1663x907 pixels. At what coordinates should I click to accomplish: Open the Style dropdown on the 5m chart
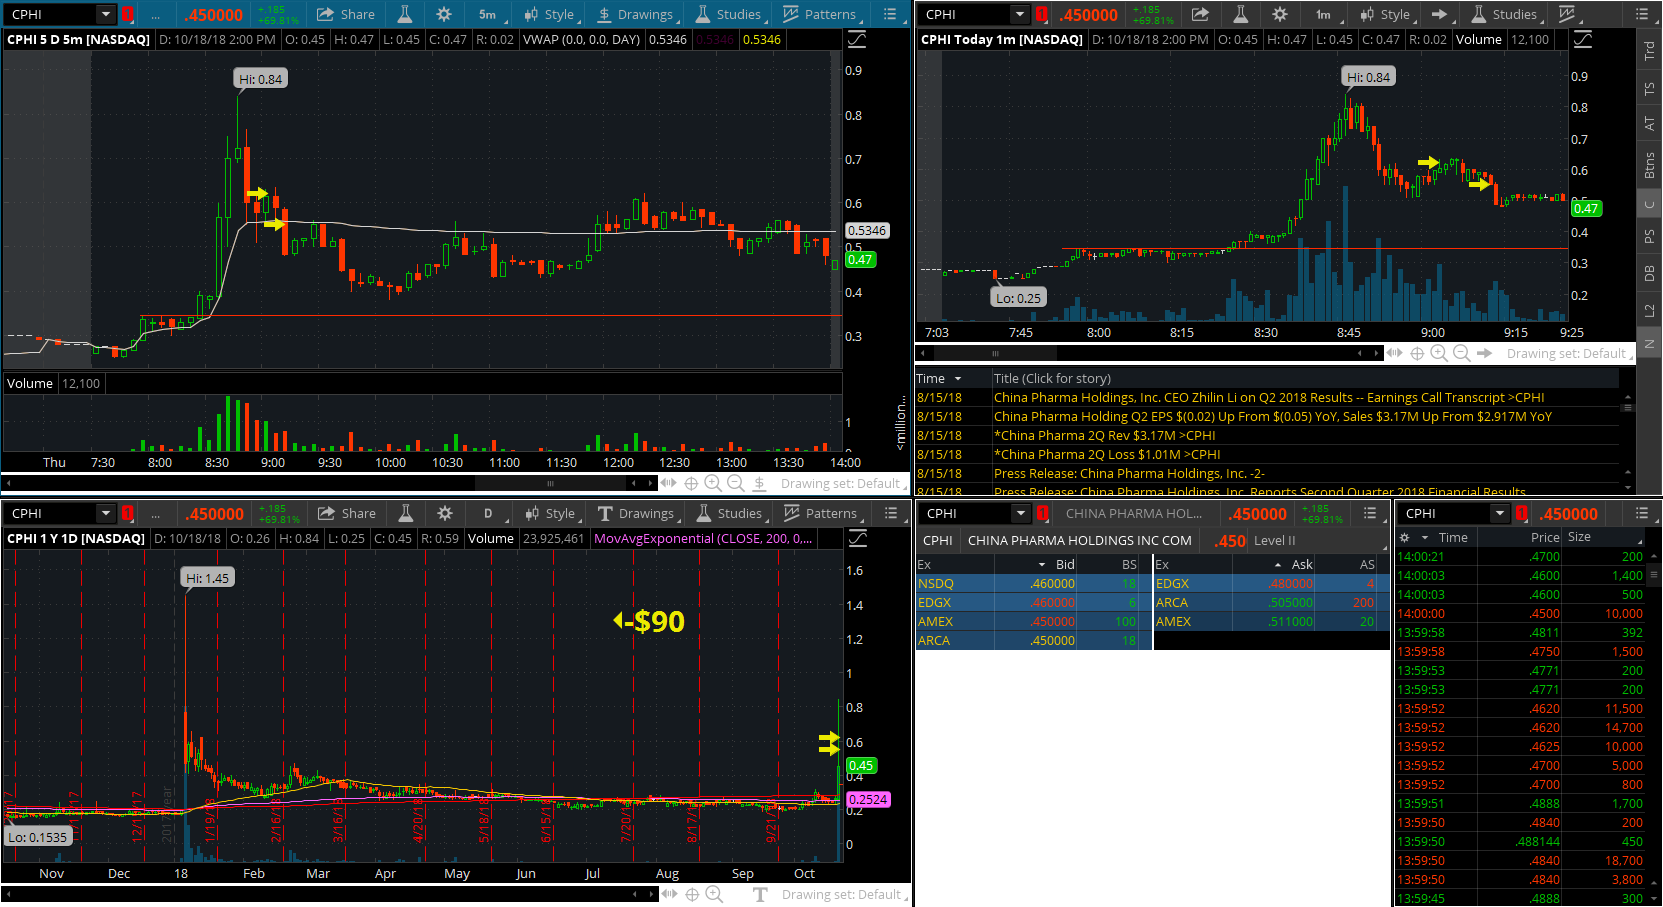551,14
